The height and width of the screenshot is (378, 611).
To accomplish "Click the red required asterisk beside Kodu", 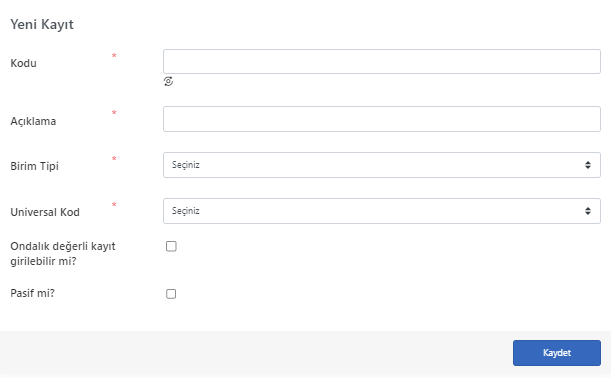I will click(114, 56).
